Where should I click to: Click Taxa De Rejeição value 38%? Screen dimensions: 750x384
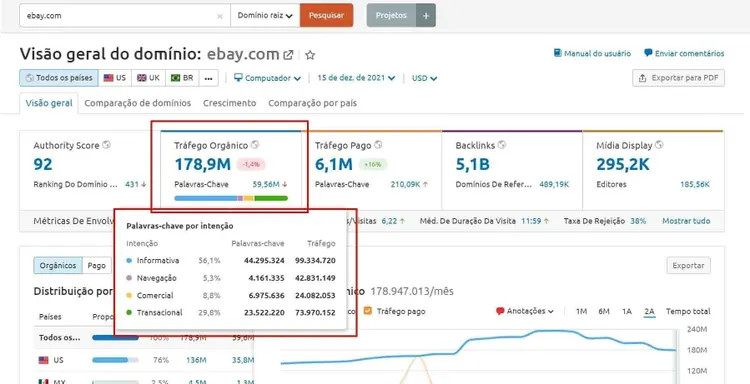(638, 221)
